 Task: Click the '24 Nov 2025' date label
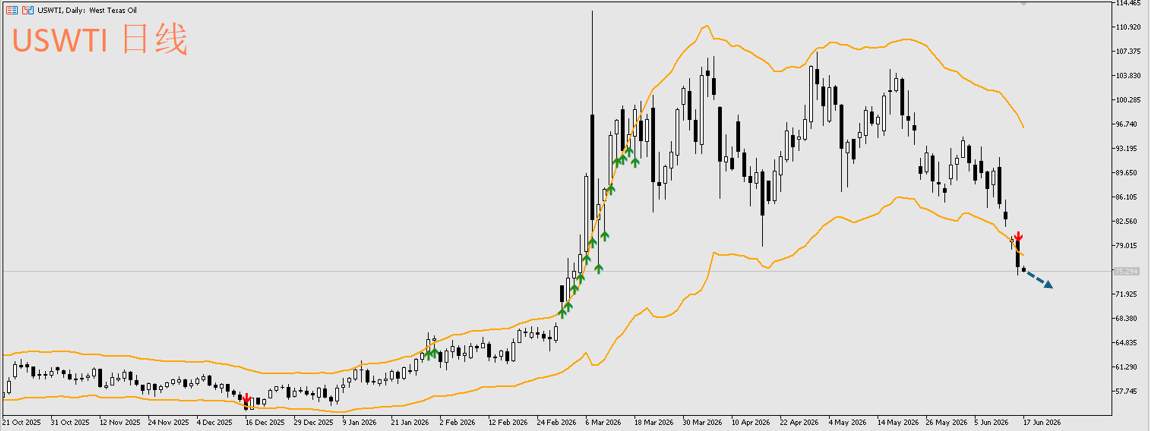pyautogui.click(x=168, y=423)
